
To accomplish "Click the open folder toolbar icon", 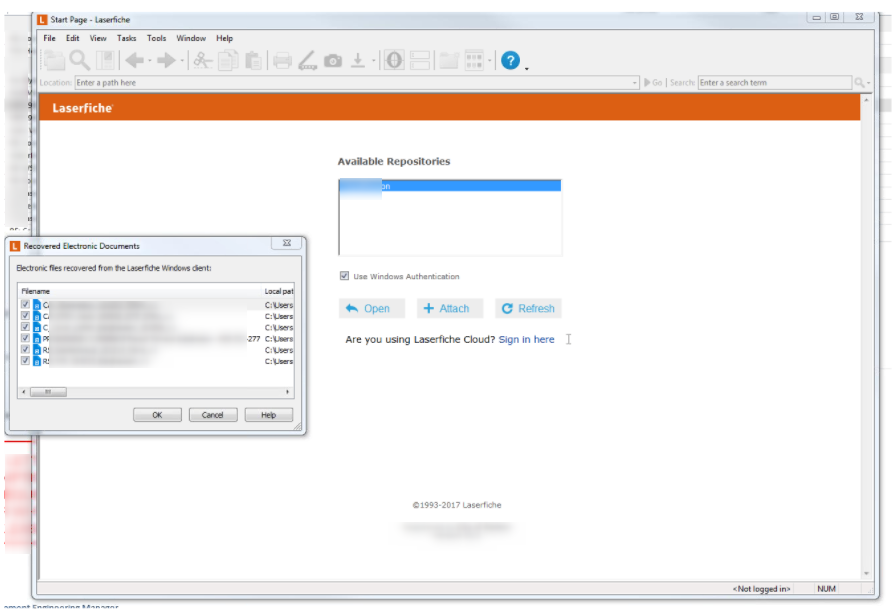I will pyautogui.click(x=54, y=60).
